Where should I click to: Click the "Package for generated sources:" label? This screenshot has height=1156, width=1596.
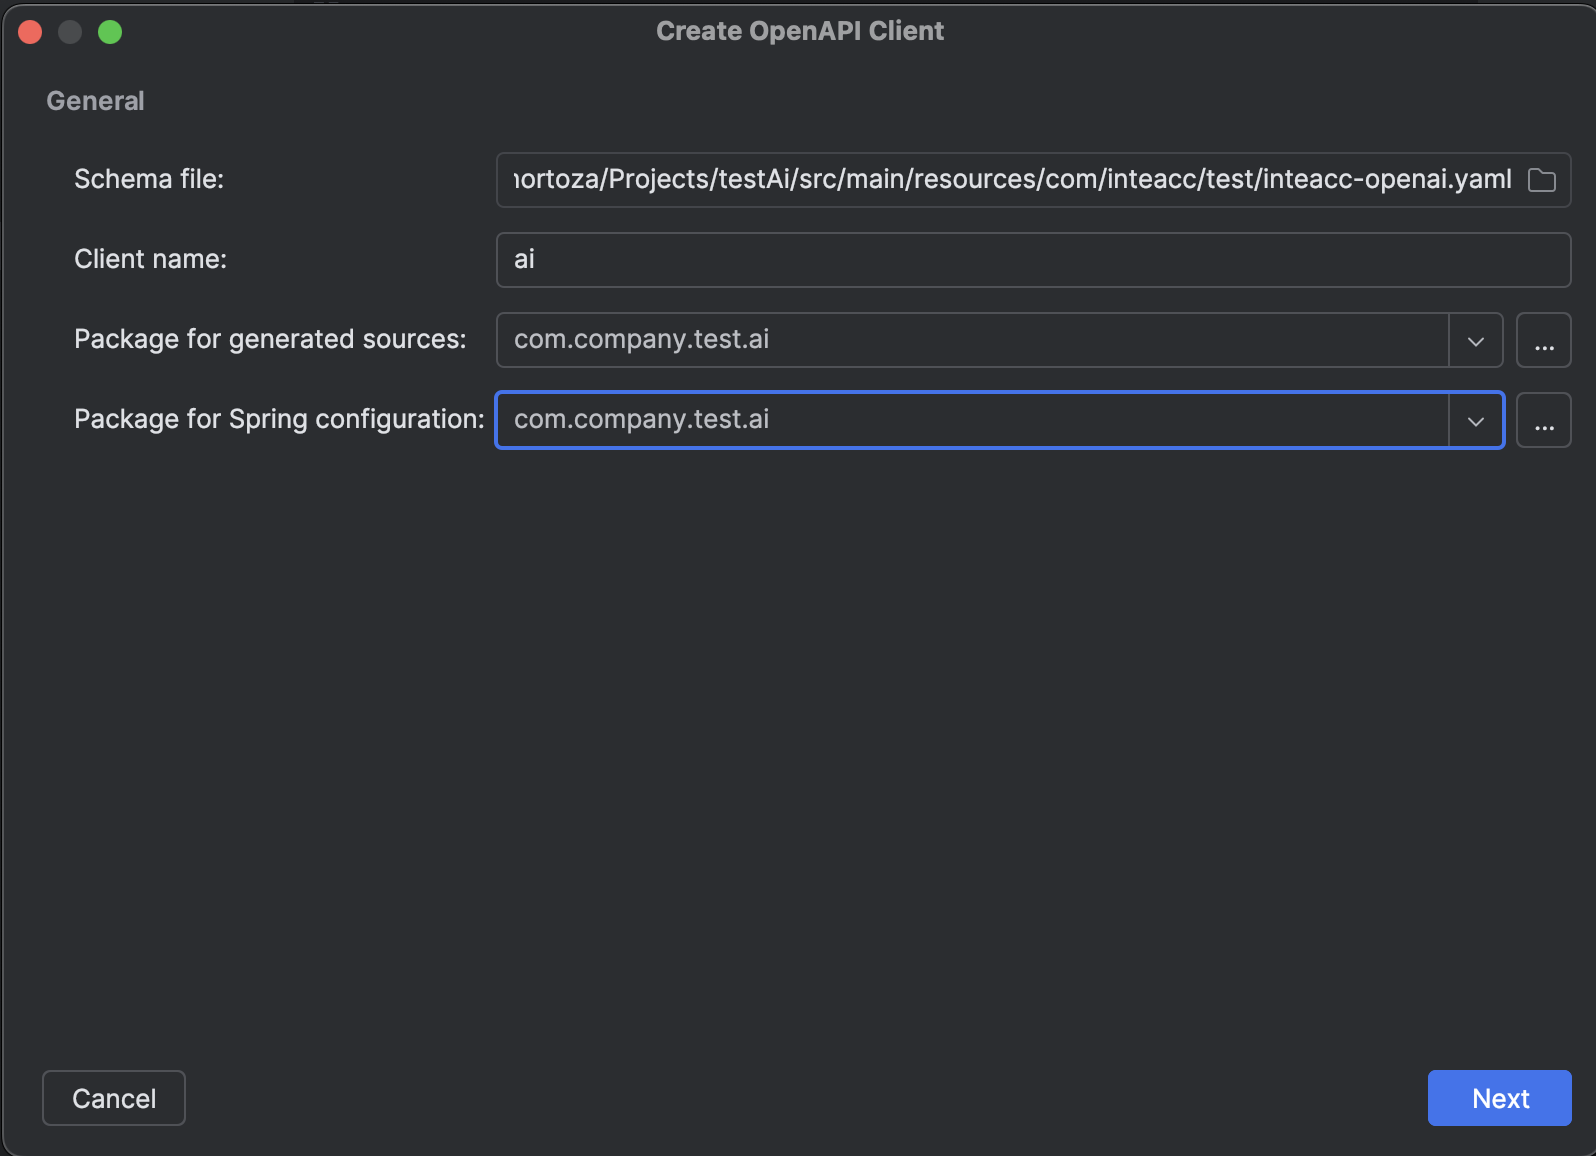point(270,339)
